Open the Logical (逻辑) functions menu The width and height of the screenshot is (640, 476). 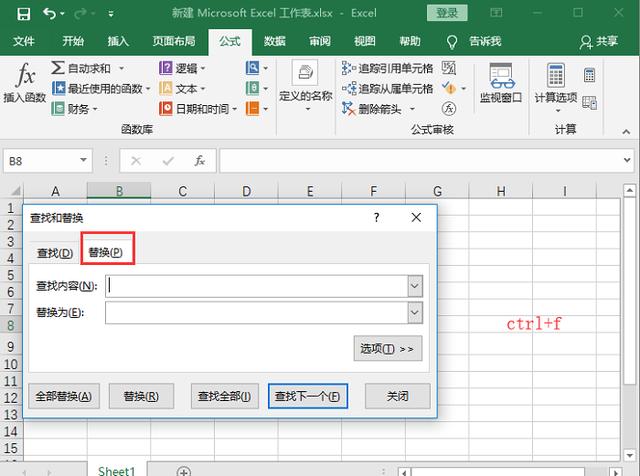[182, 68]
